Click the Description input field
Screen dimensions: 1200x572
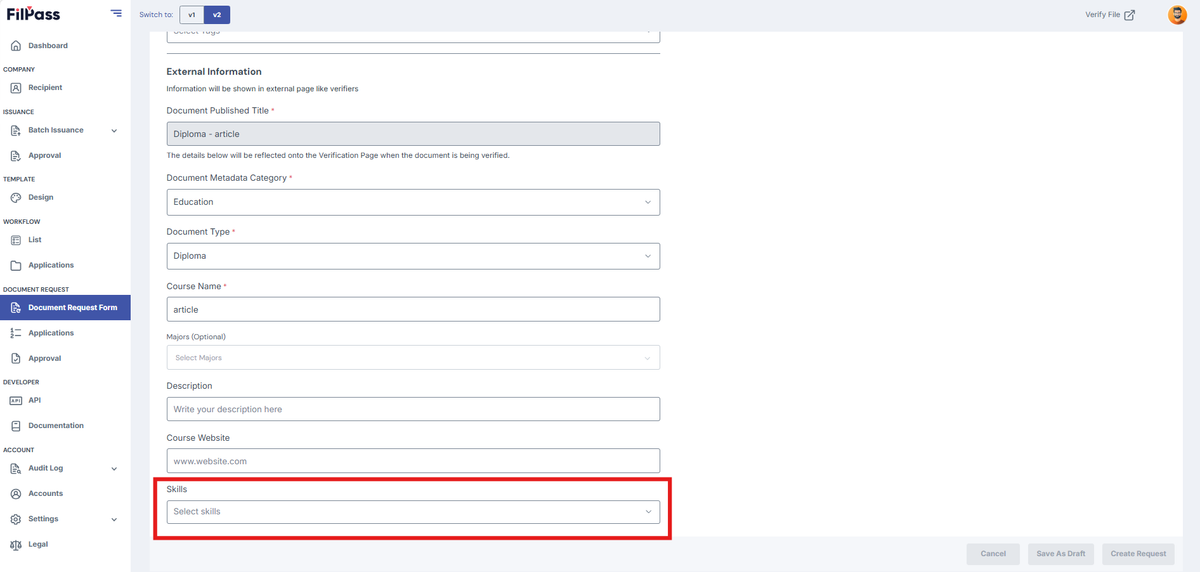coord(413,409)
